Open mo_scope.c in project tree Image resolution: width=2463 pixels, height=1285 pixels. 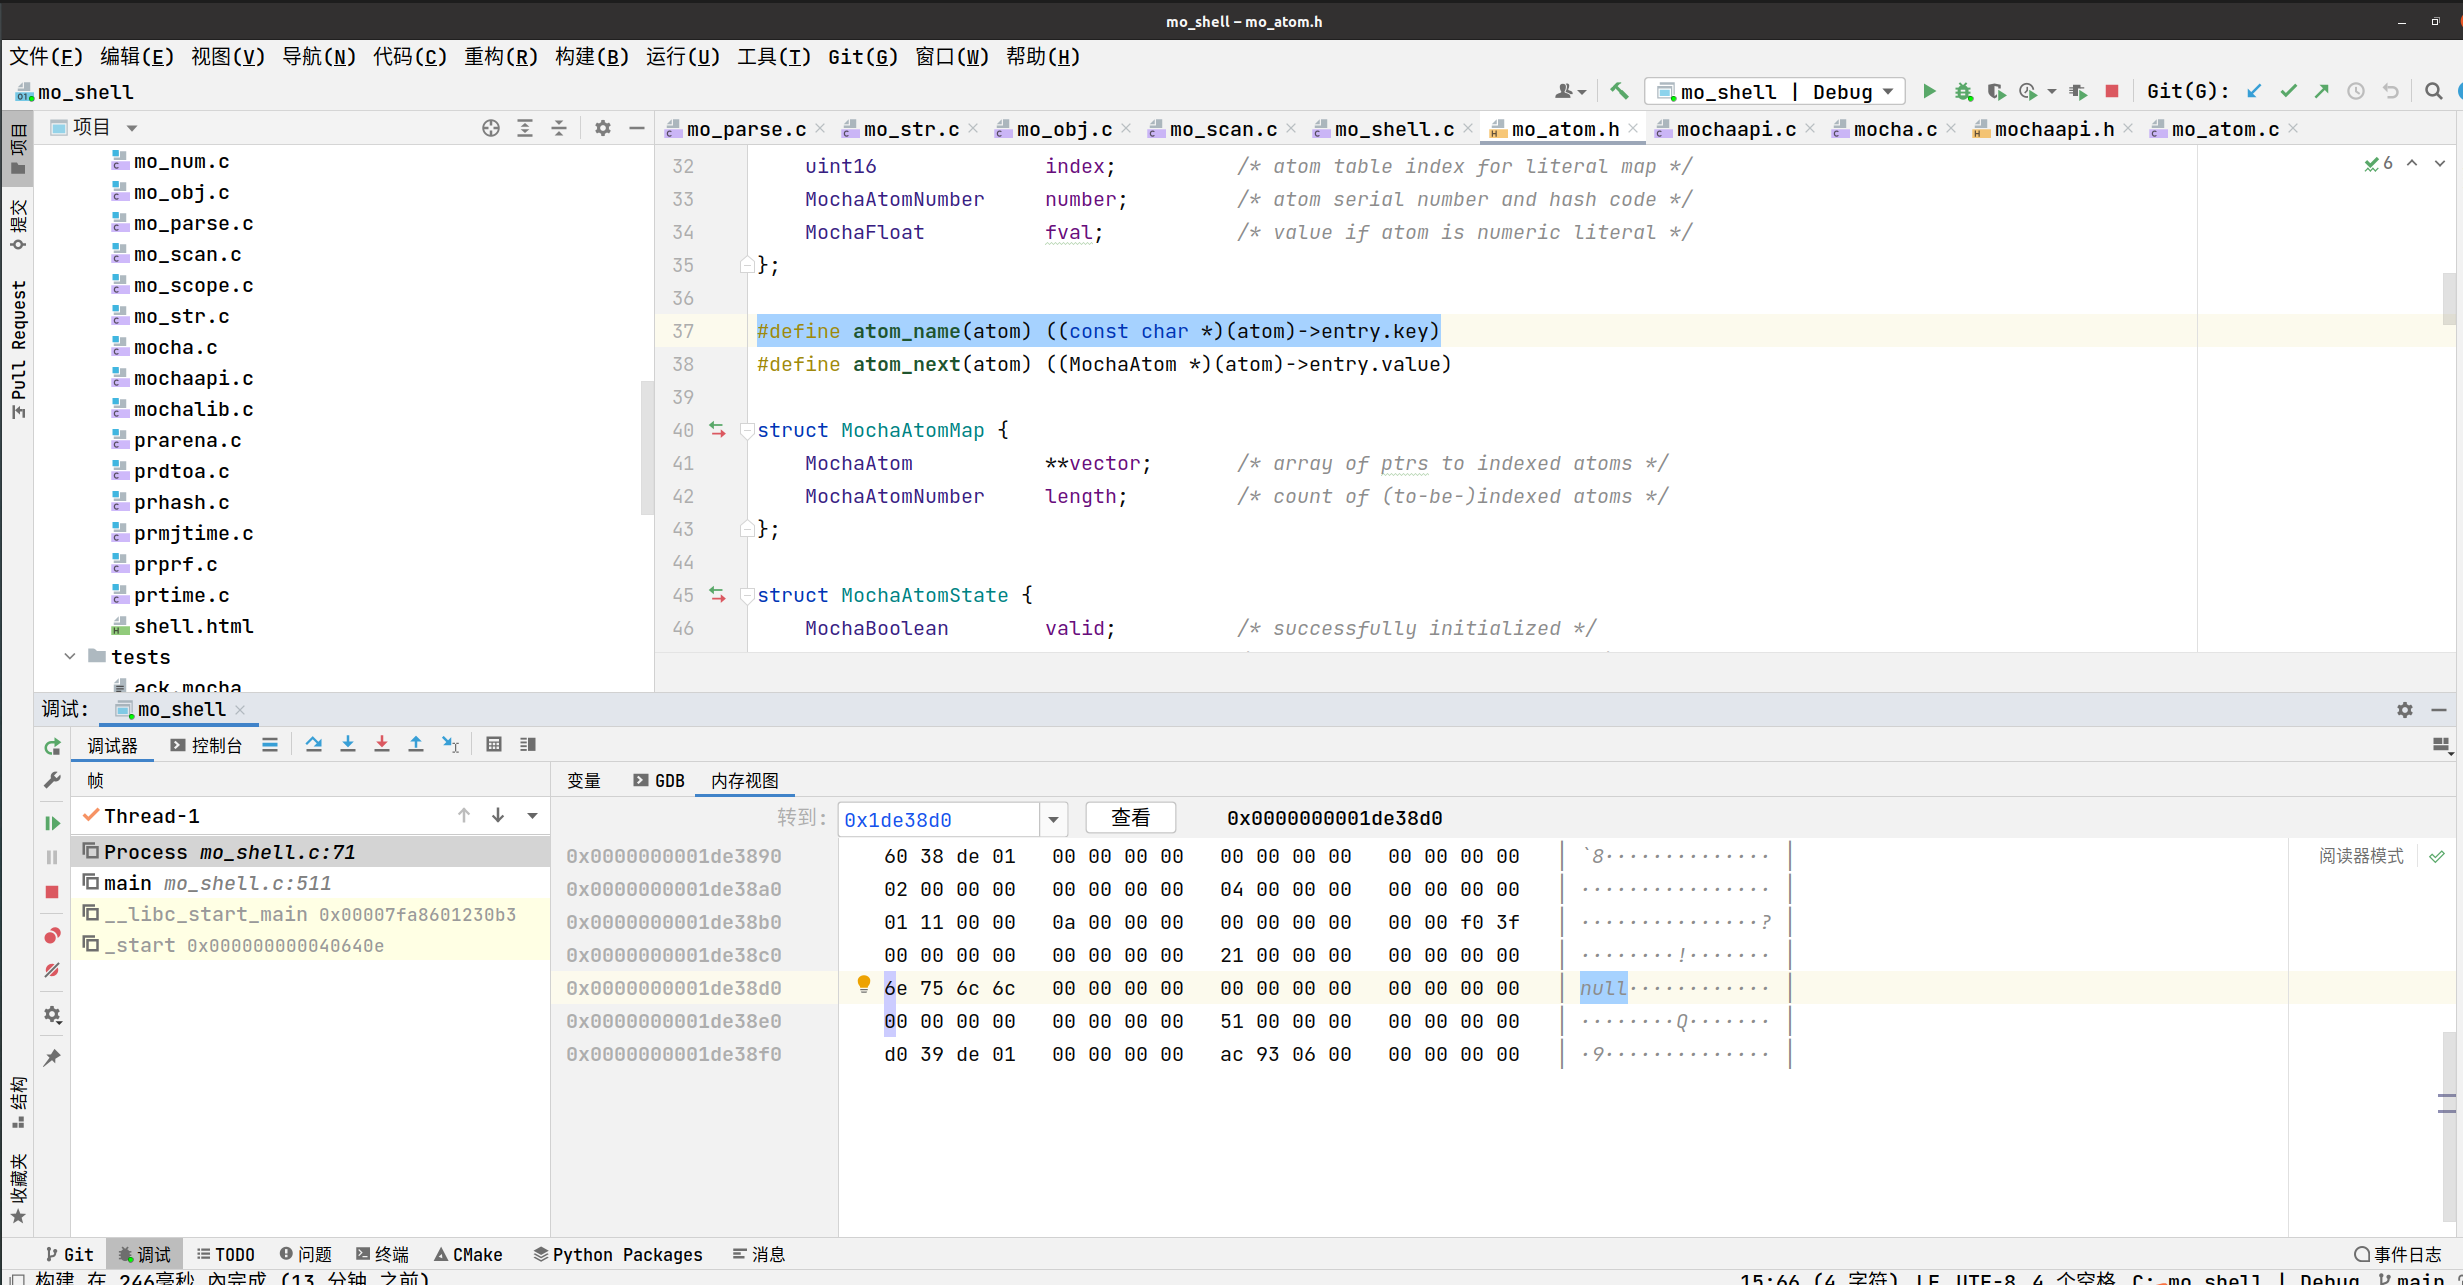point(193,286)
